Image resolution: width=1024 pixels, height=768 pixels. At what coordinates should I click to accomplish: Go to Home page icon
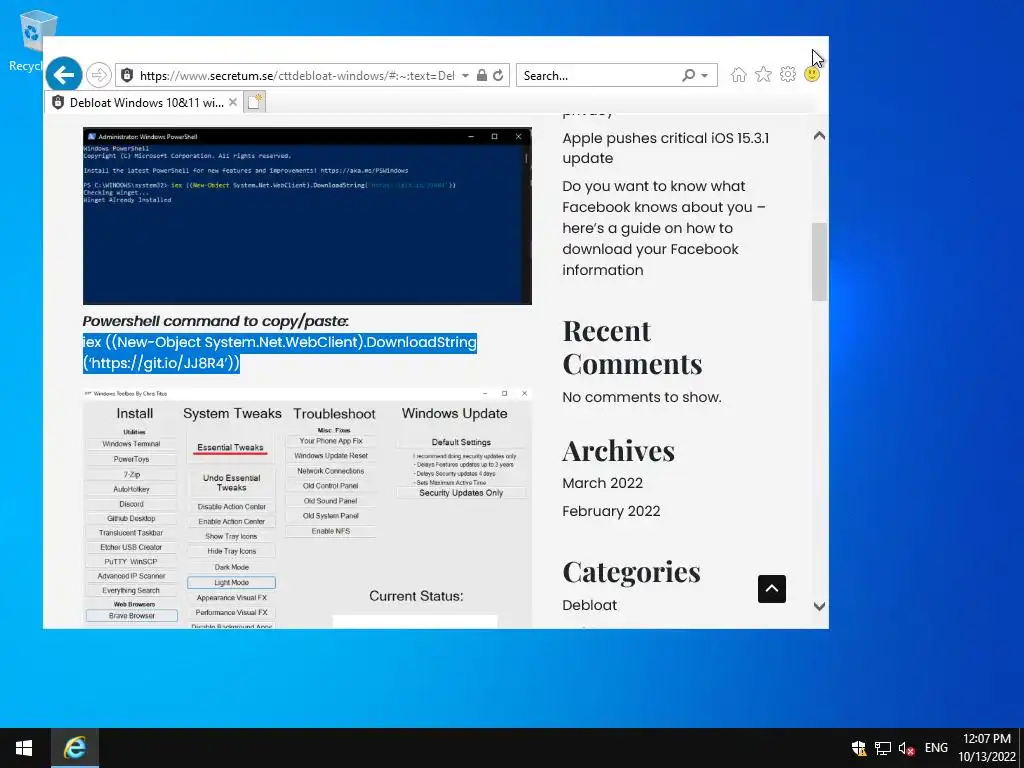tap(739, 74)
